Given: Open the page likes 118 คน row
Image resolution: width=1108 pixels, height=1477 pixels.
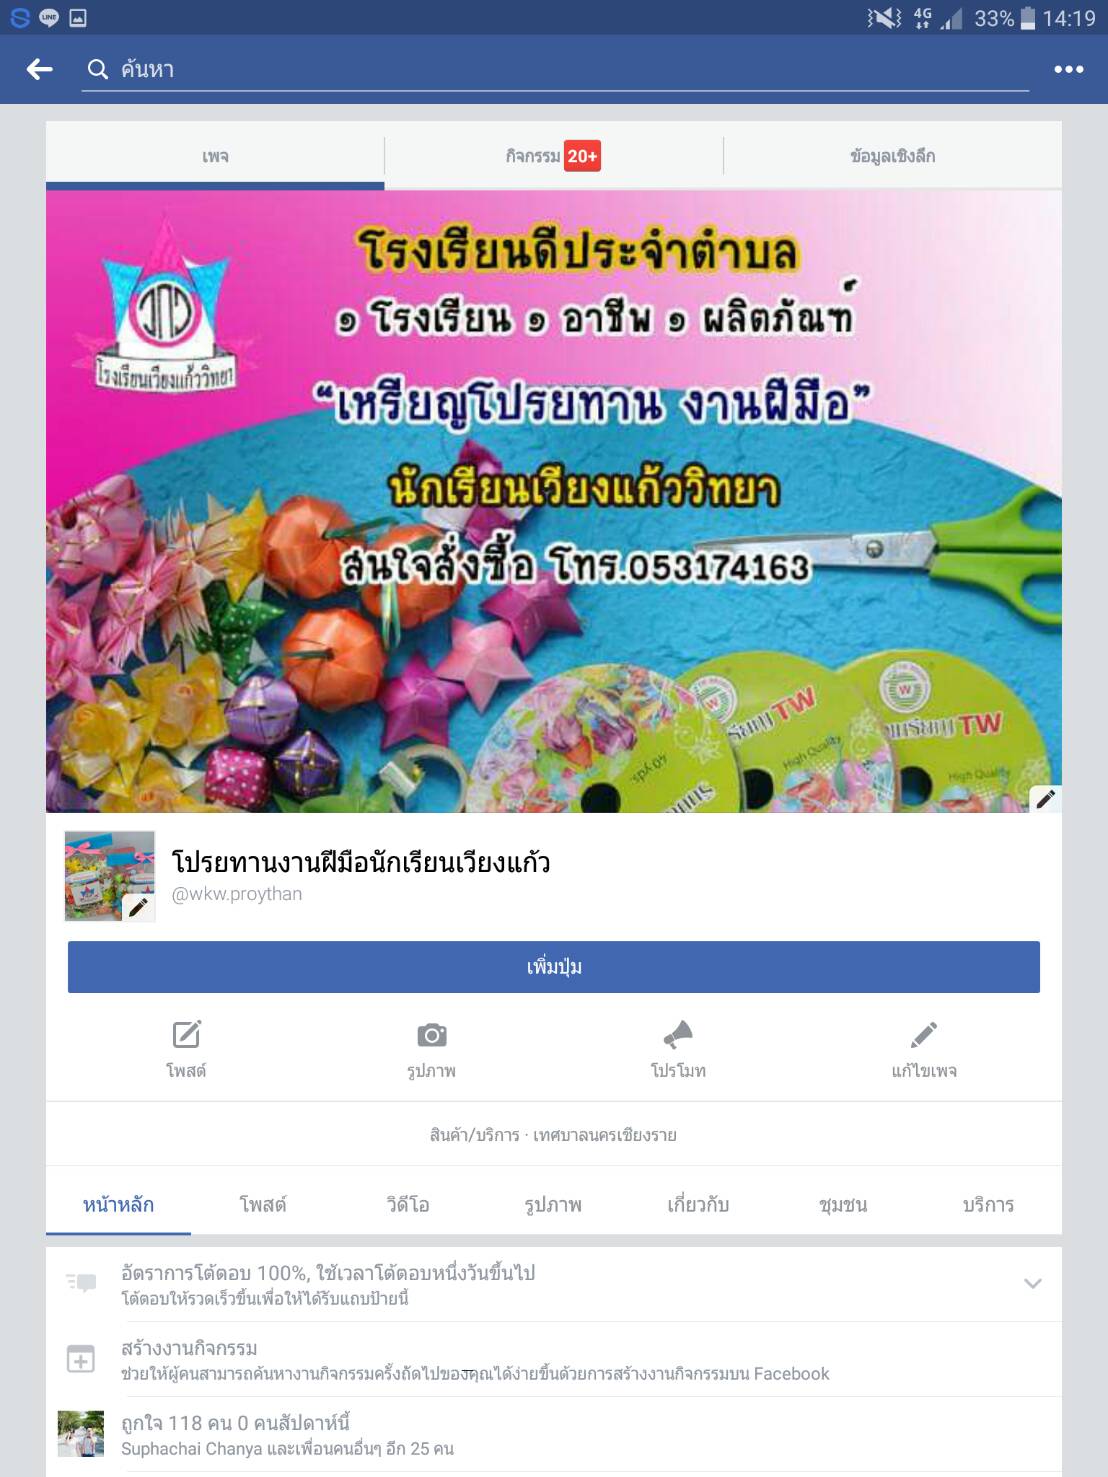Looking at the screenshot, I should (554, 1435).
